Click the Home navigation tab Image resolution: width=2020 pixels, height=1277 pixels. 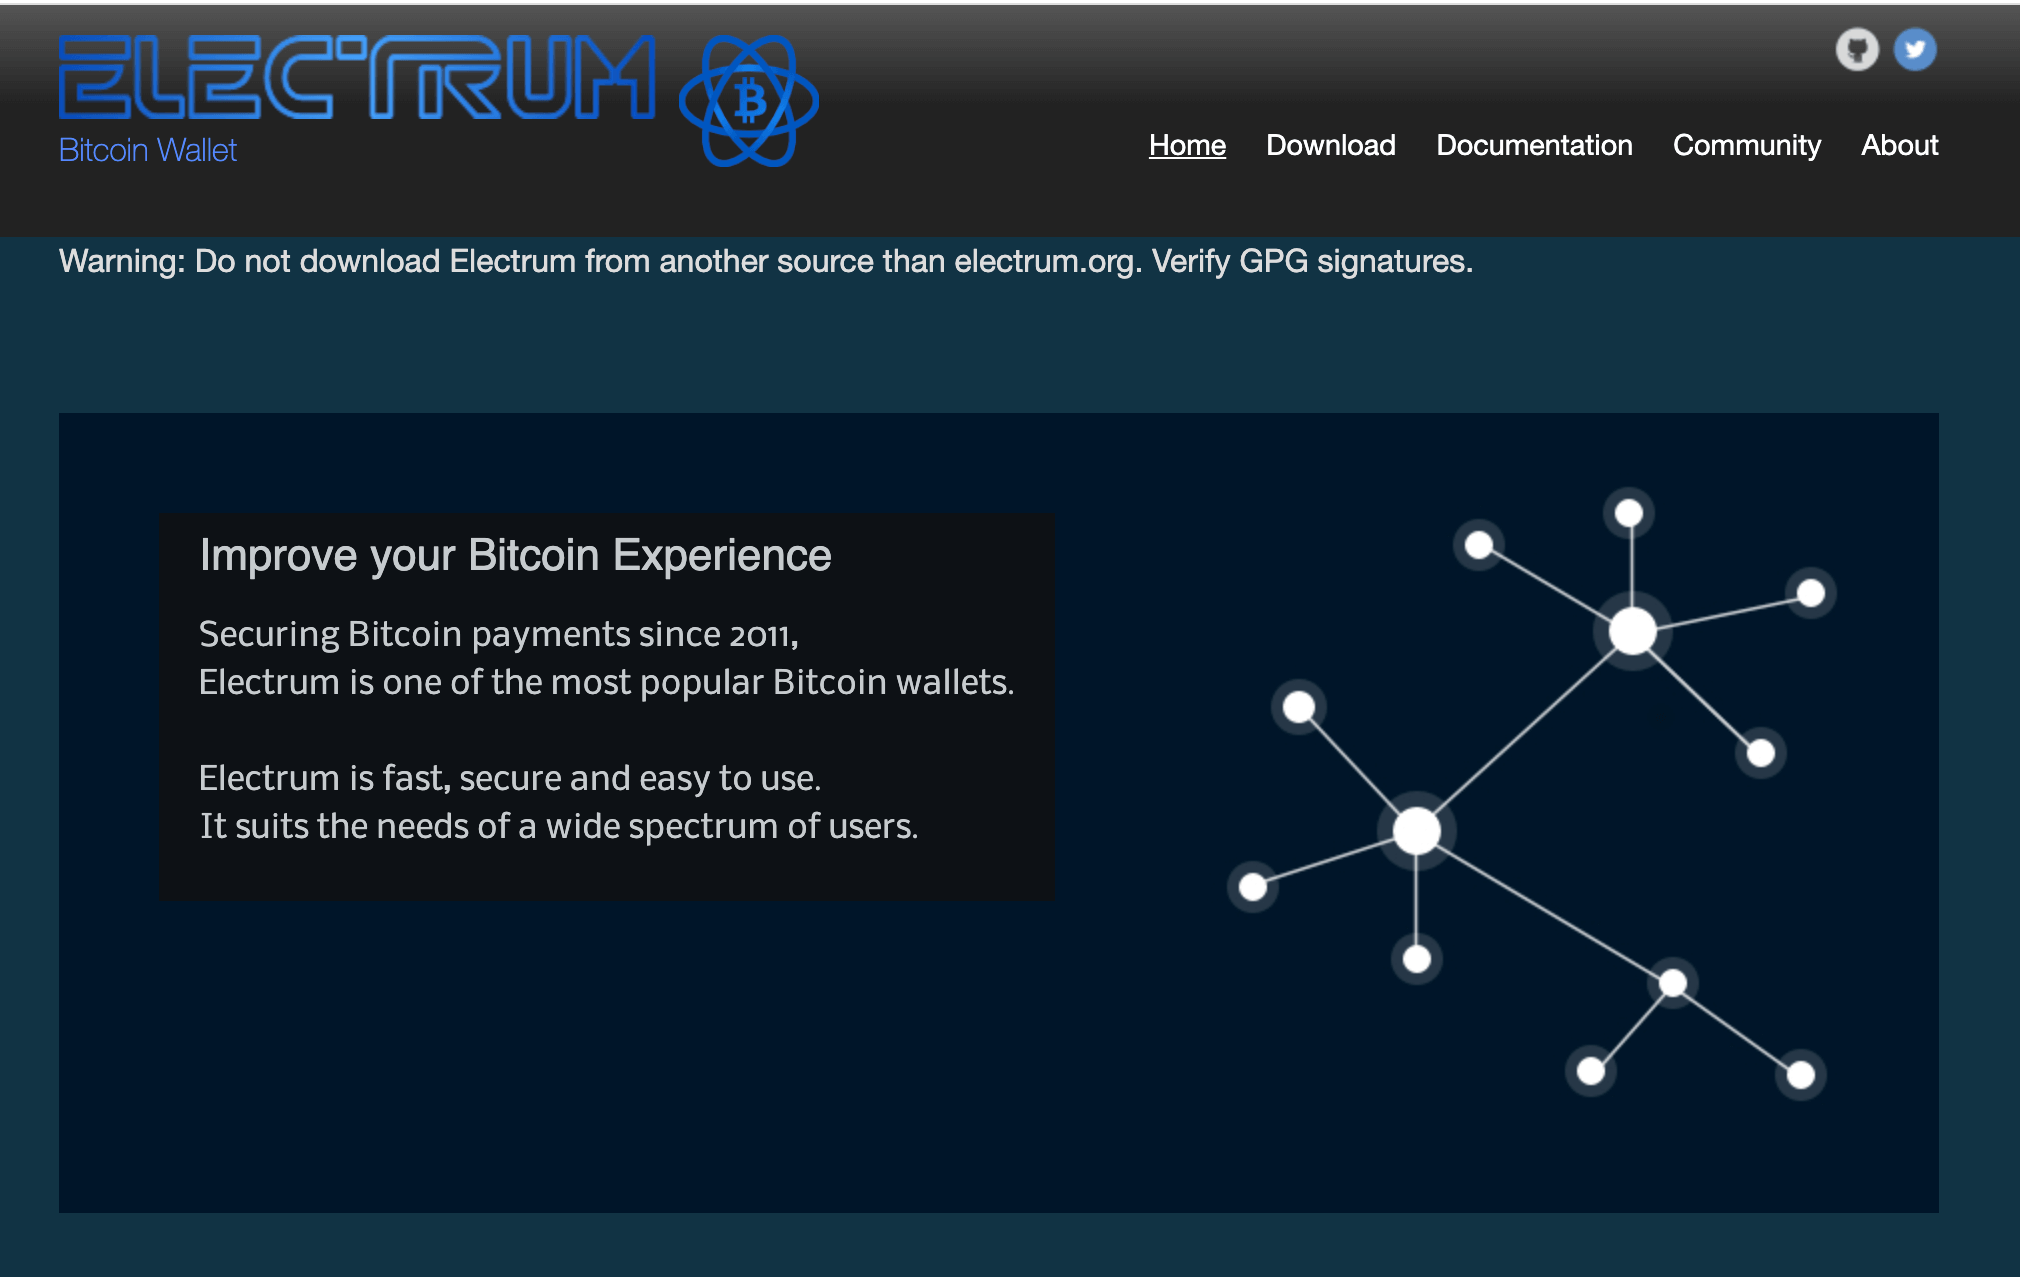(x=1187, y=144)
